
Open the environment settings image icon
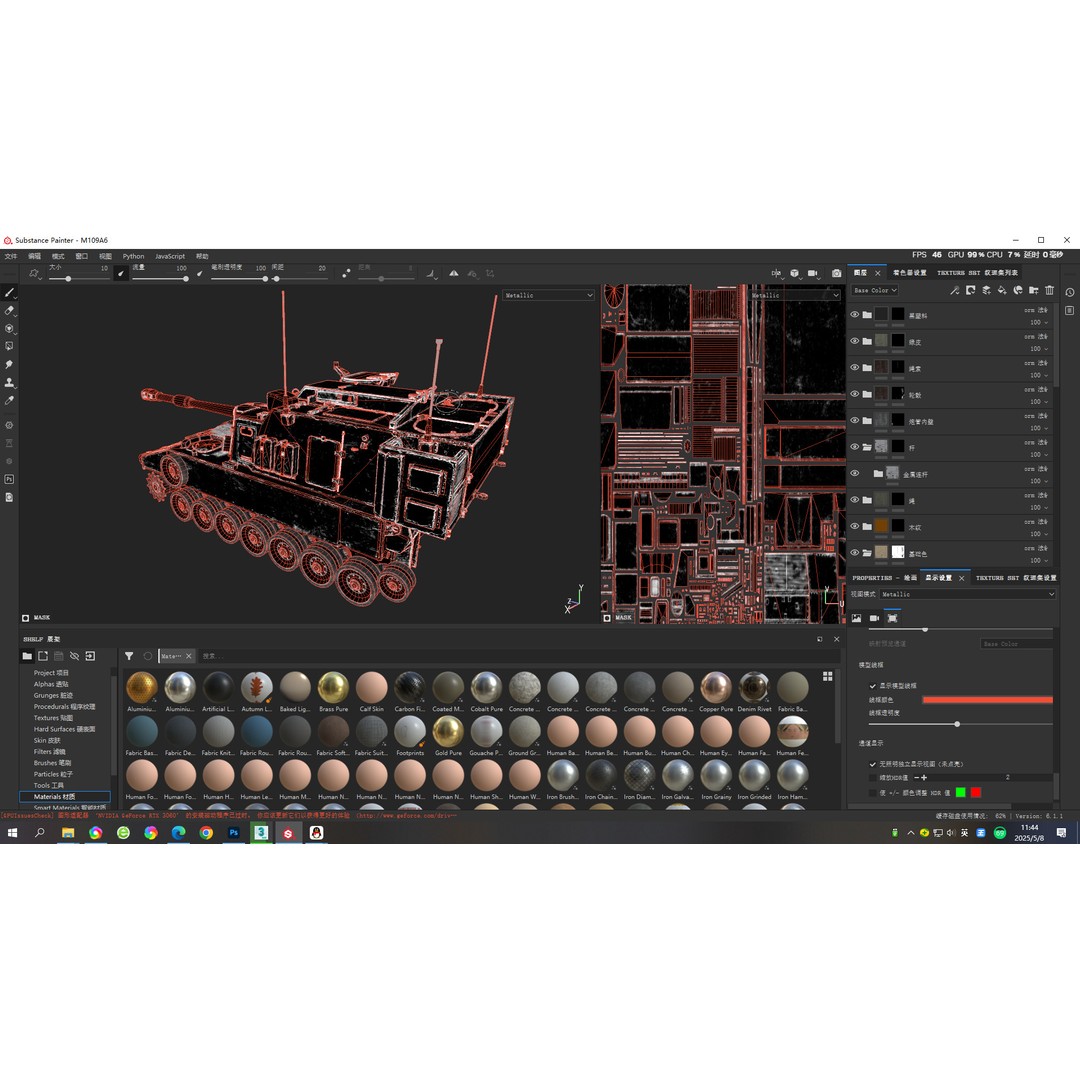[856, 619]
